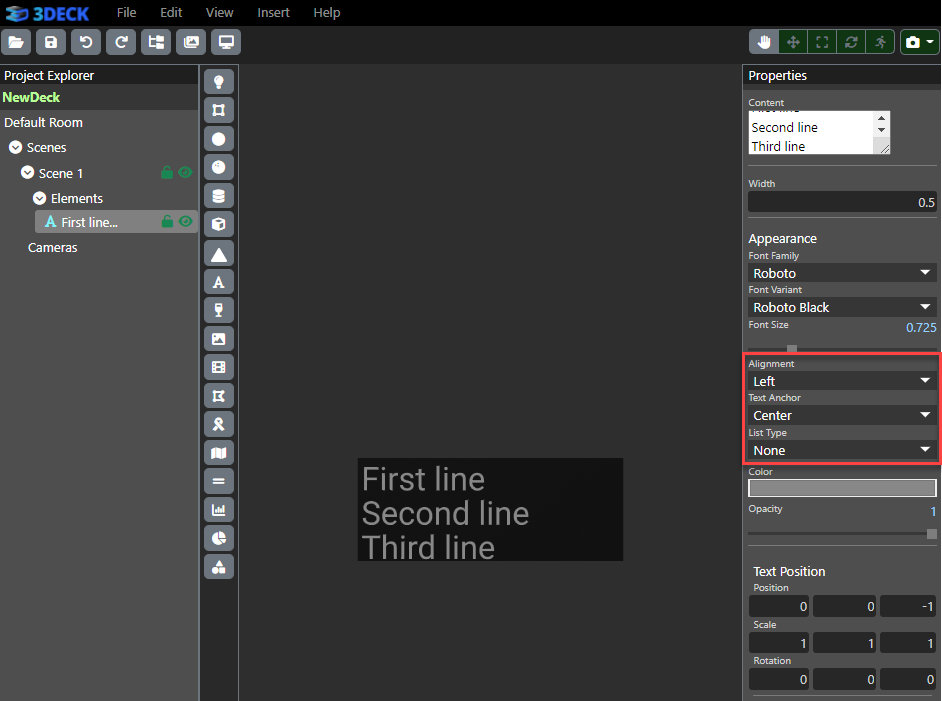Open the Font Family dropdown
This screenshot has width=942, height=701.
842,273
